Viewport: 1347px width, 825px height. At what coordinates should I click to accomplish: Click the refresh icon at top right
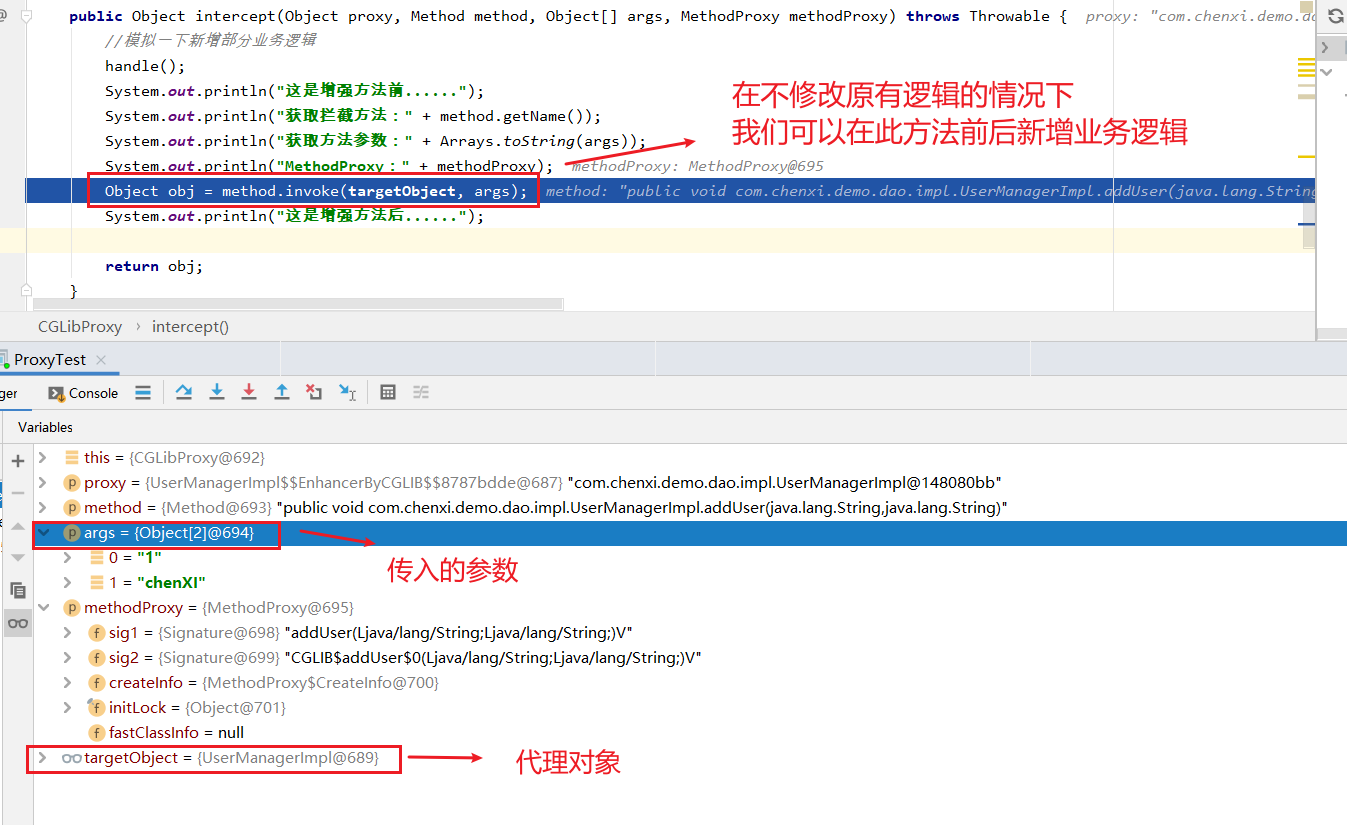coord(1335,16)
